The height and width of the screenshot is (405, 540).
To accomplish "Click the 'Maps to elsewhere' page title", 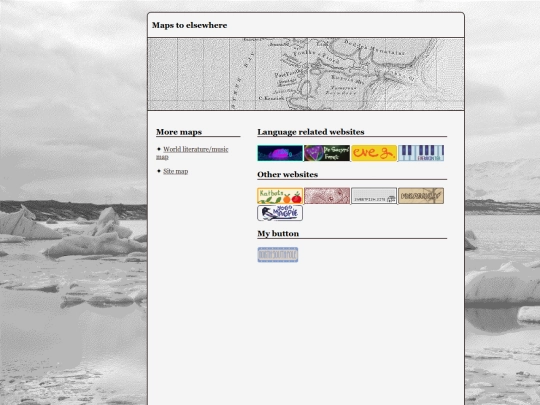I will click(189, 25).
